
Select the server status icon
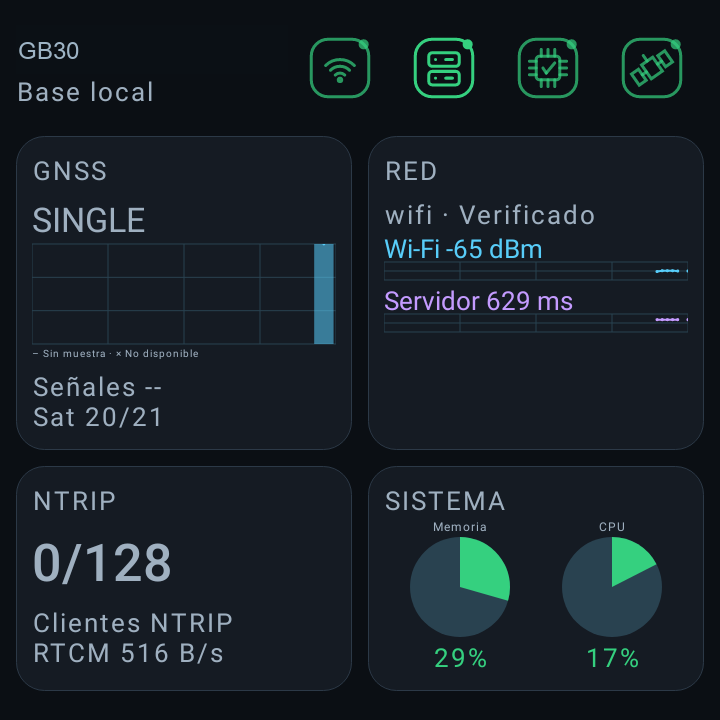click(444, 68)
